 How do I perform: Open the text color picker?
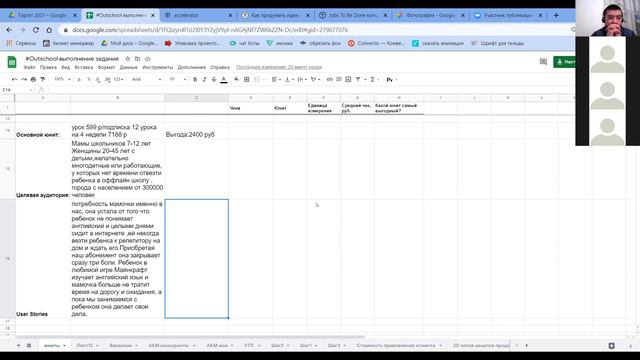click(x=224, y=80)
